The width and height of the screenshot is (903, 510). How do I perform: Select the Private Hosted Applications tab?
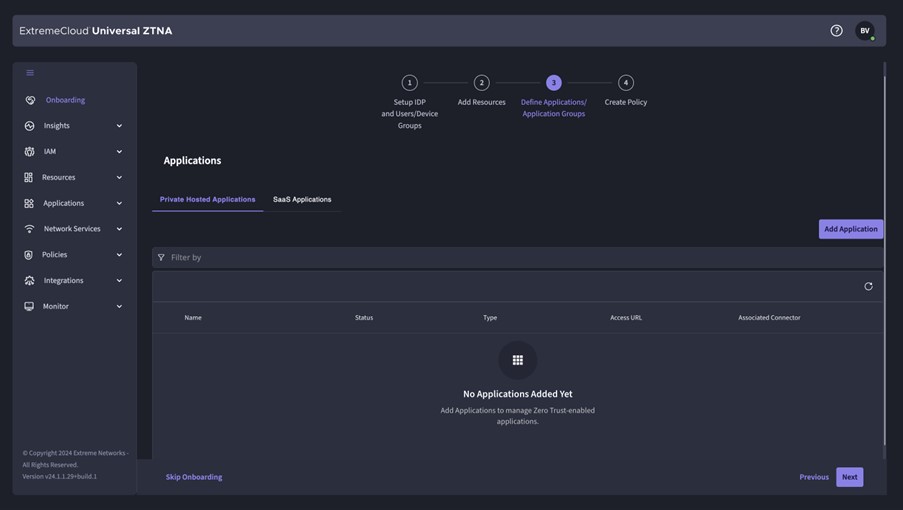[207, 200]
